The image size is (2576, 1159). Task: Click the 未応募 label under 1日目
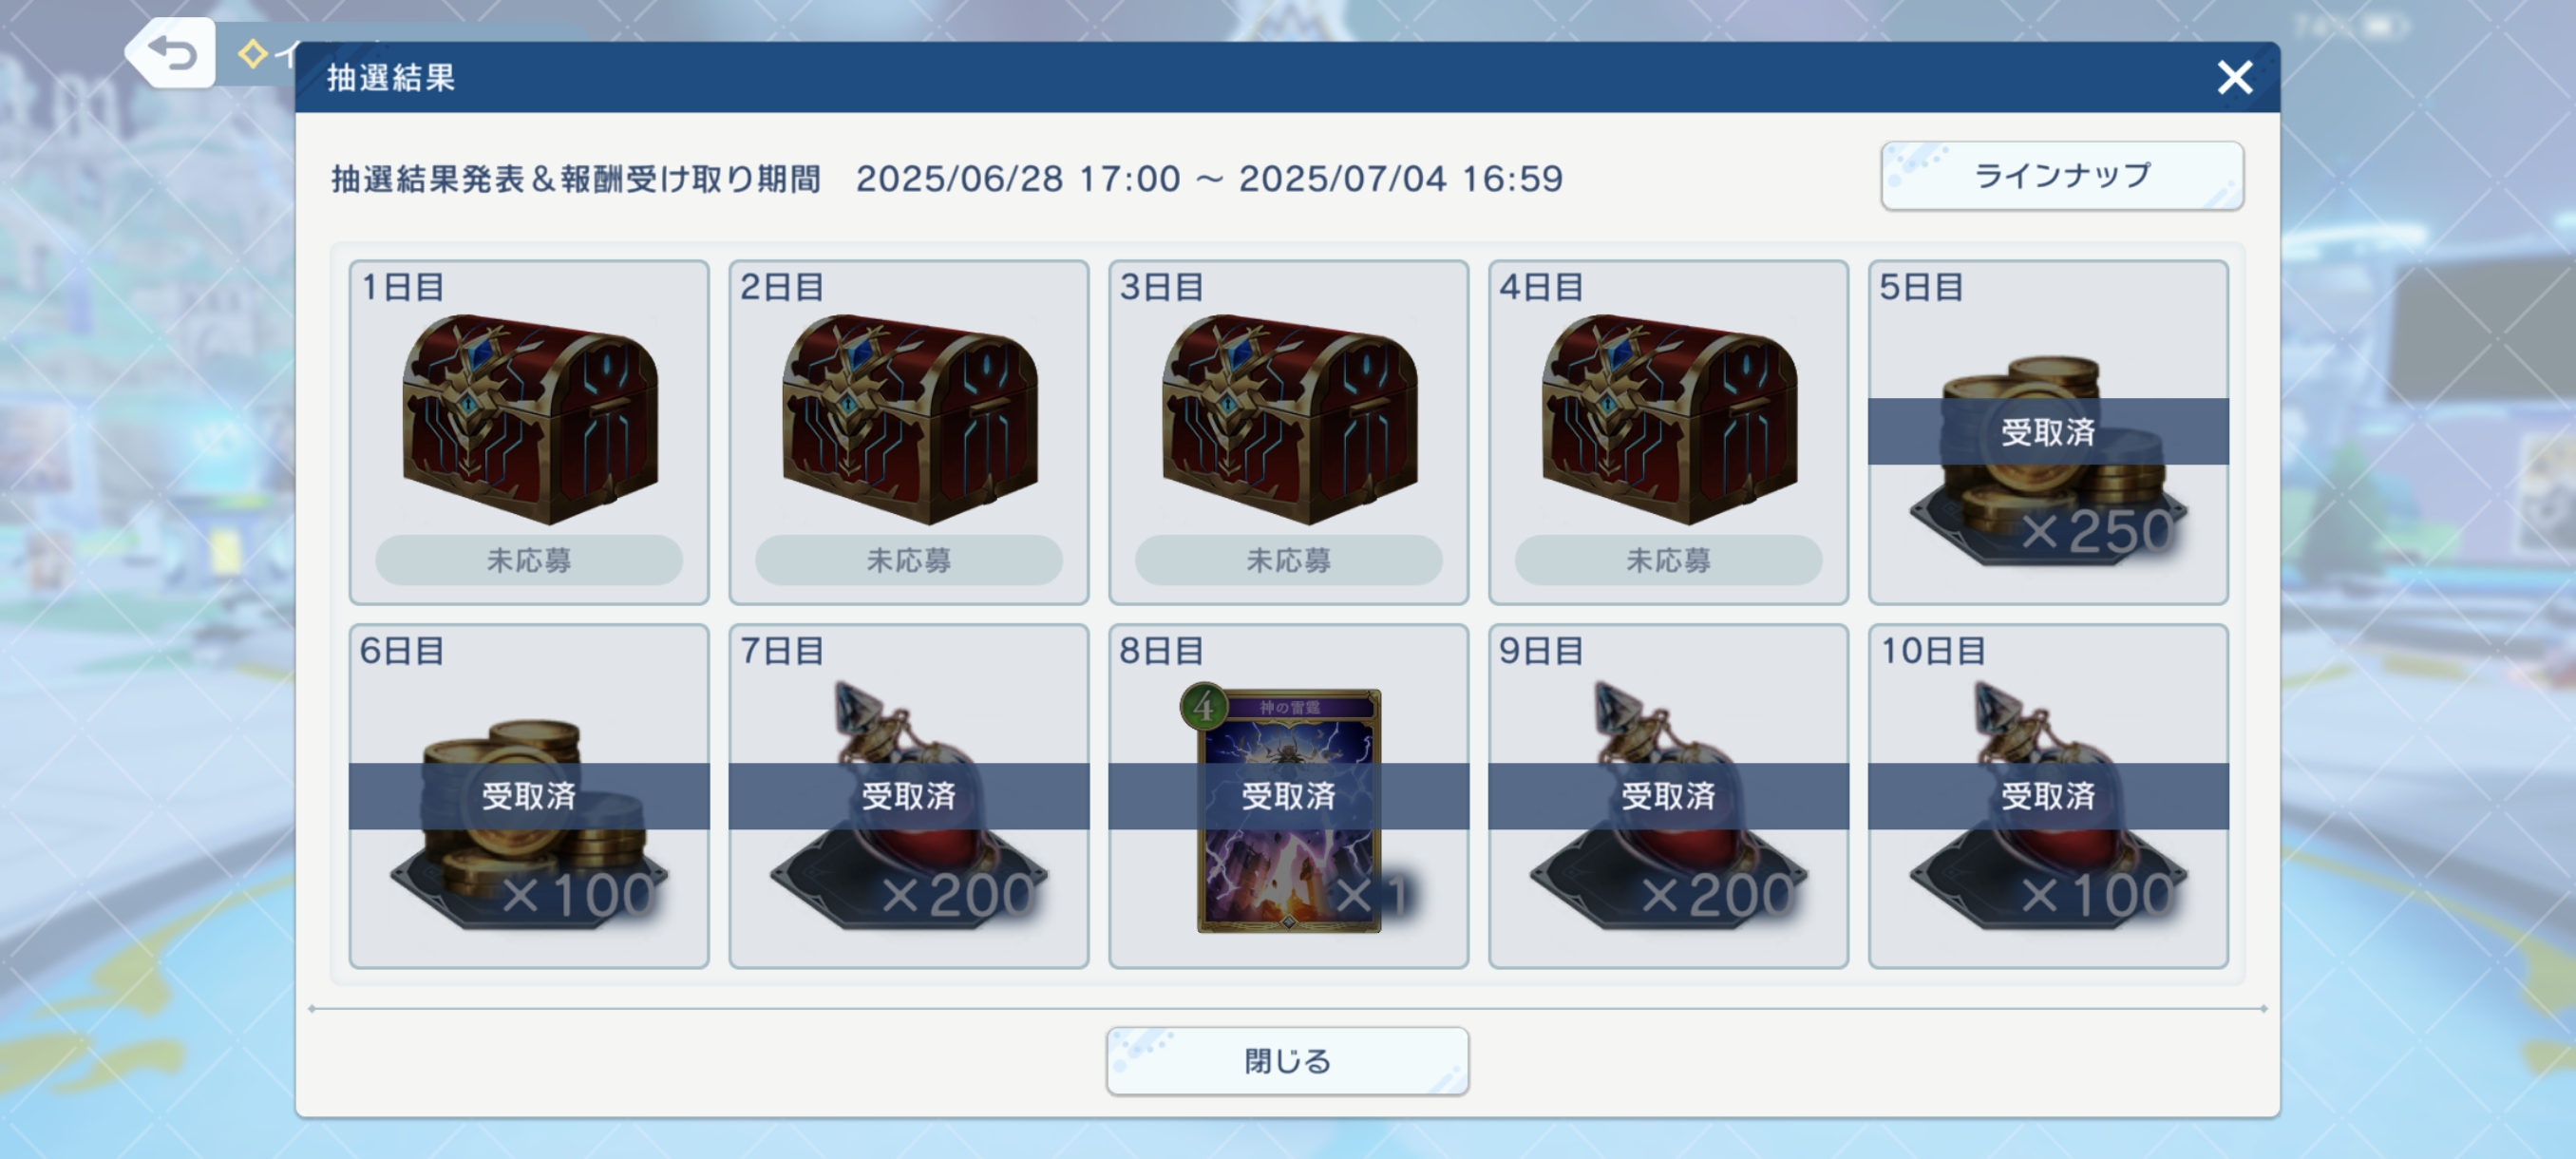529,560
